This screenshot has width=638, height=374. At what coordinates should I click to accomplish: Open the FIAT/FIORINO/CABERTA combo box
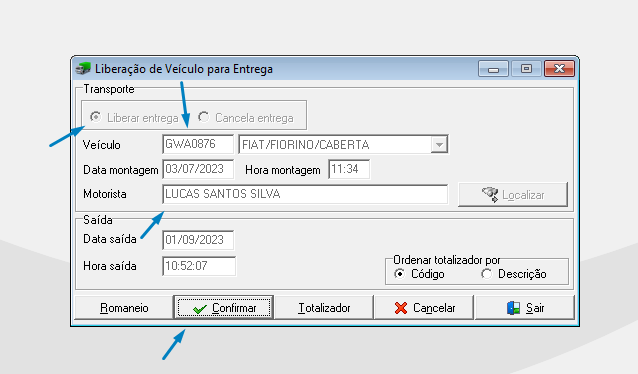pos(343,144)
